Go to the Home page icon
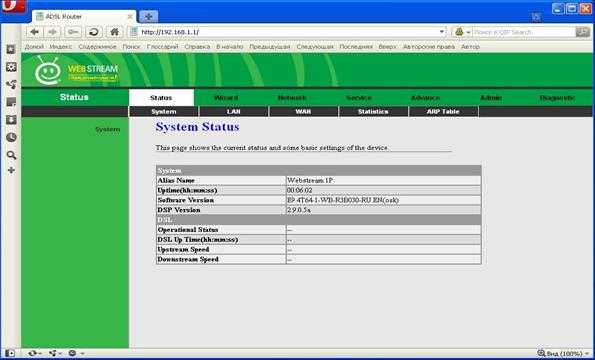Screen dimensions: 595x360 (114, 32)
